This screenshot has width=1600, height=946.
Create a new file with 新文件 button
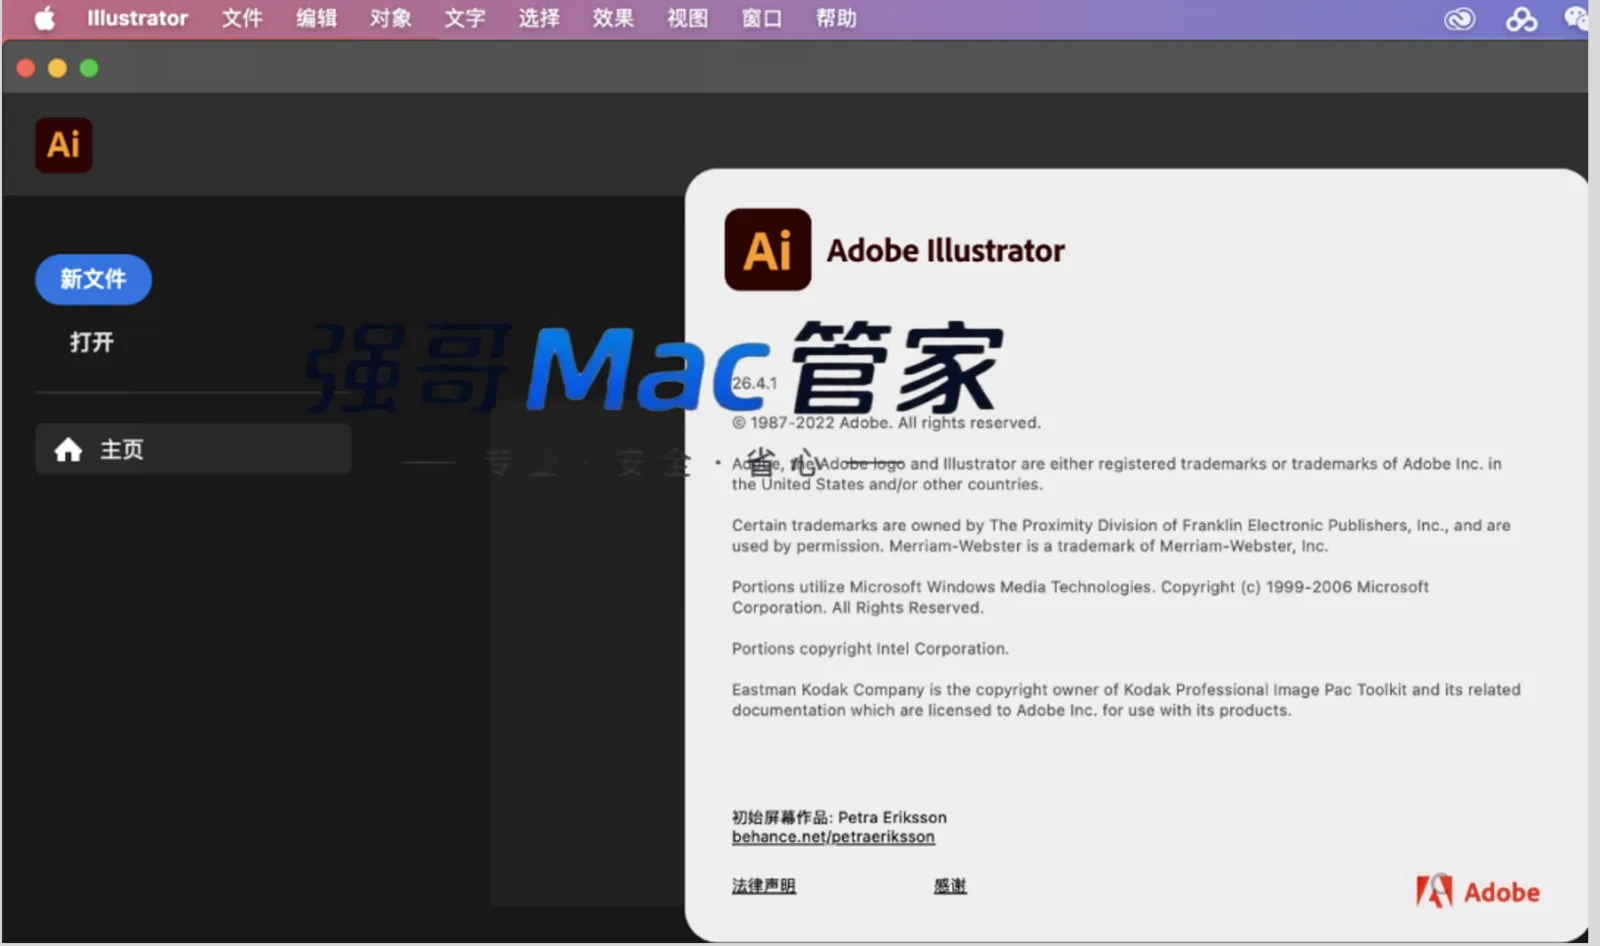click(x=93, y=279)
